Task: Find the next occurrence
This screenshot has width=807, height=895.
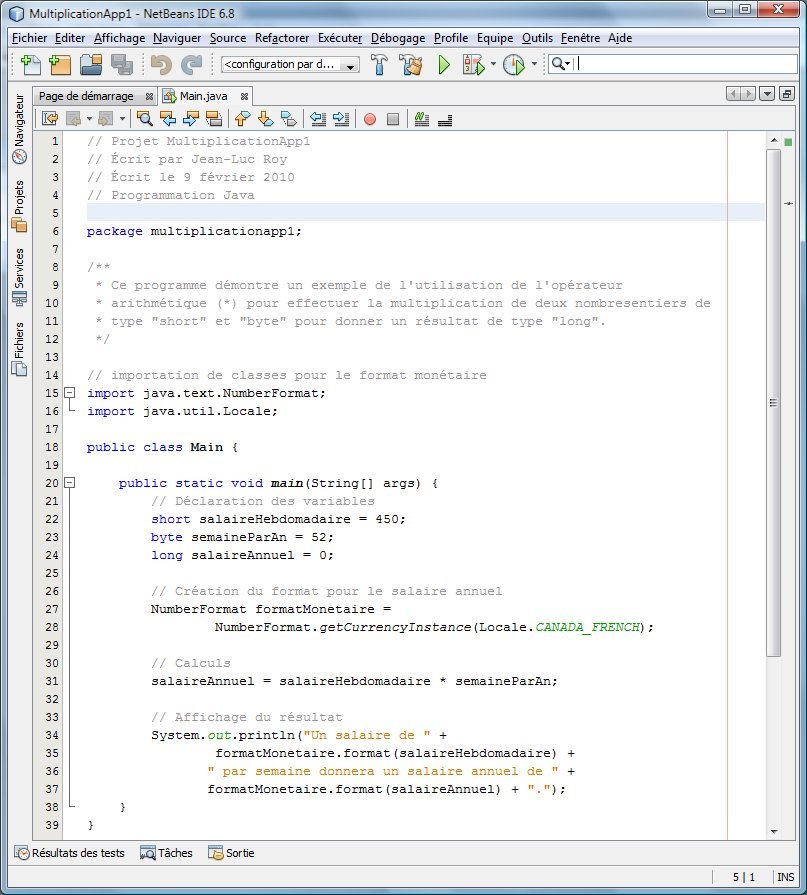Action: tap(191, 119)
